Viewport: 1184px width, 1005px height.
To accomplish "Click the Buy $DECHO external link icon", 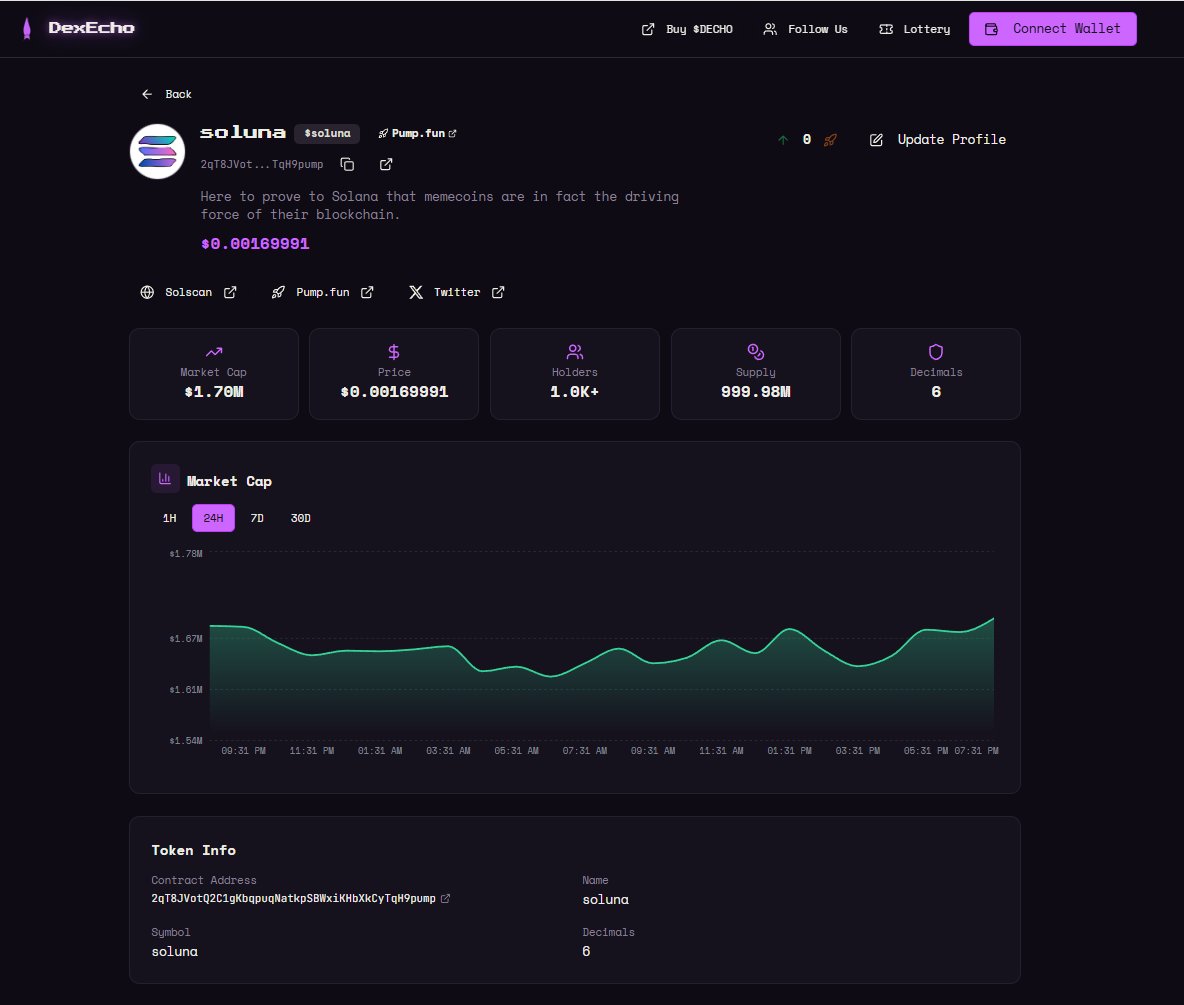I will [648, 29].
